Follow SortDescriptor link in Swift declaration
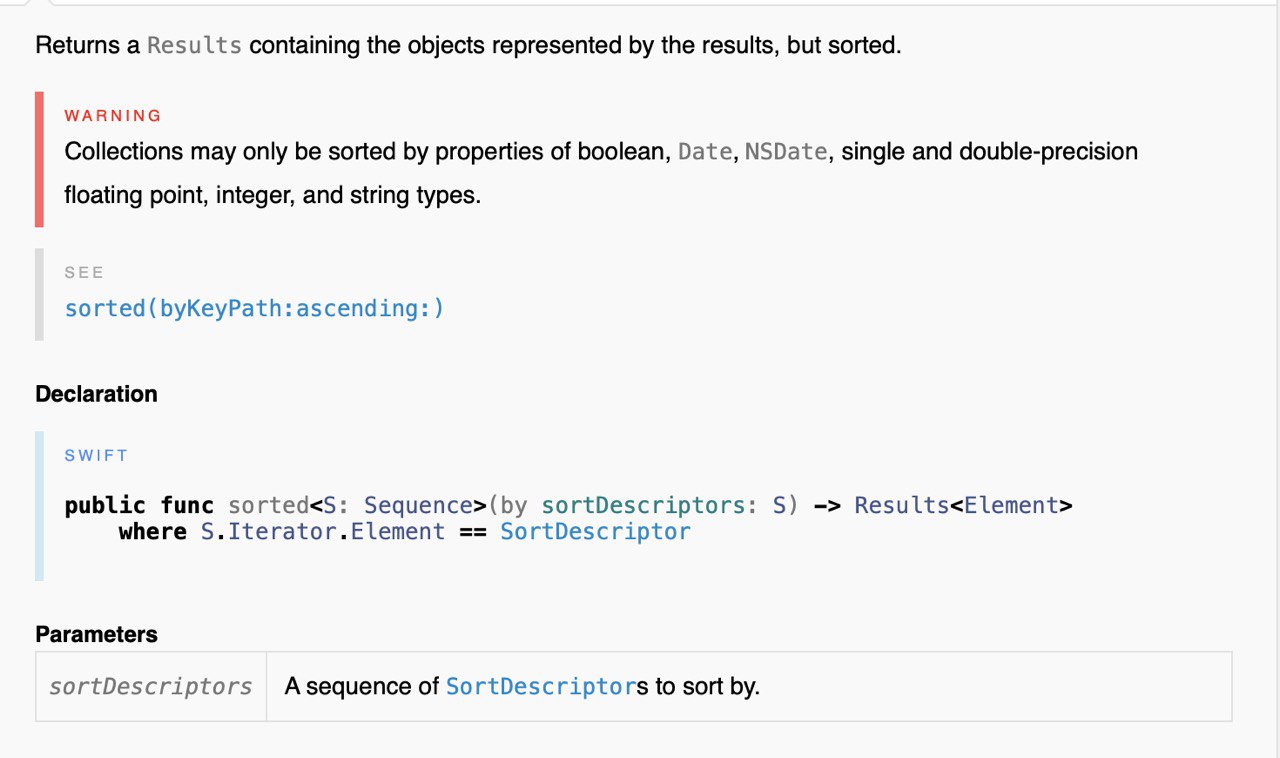This screenshot has height=758, width=1280. [595, 531]
